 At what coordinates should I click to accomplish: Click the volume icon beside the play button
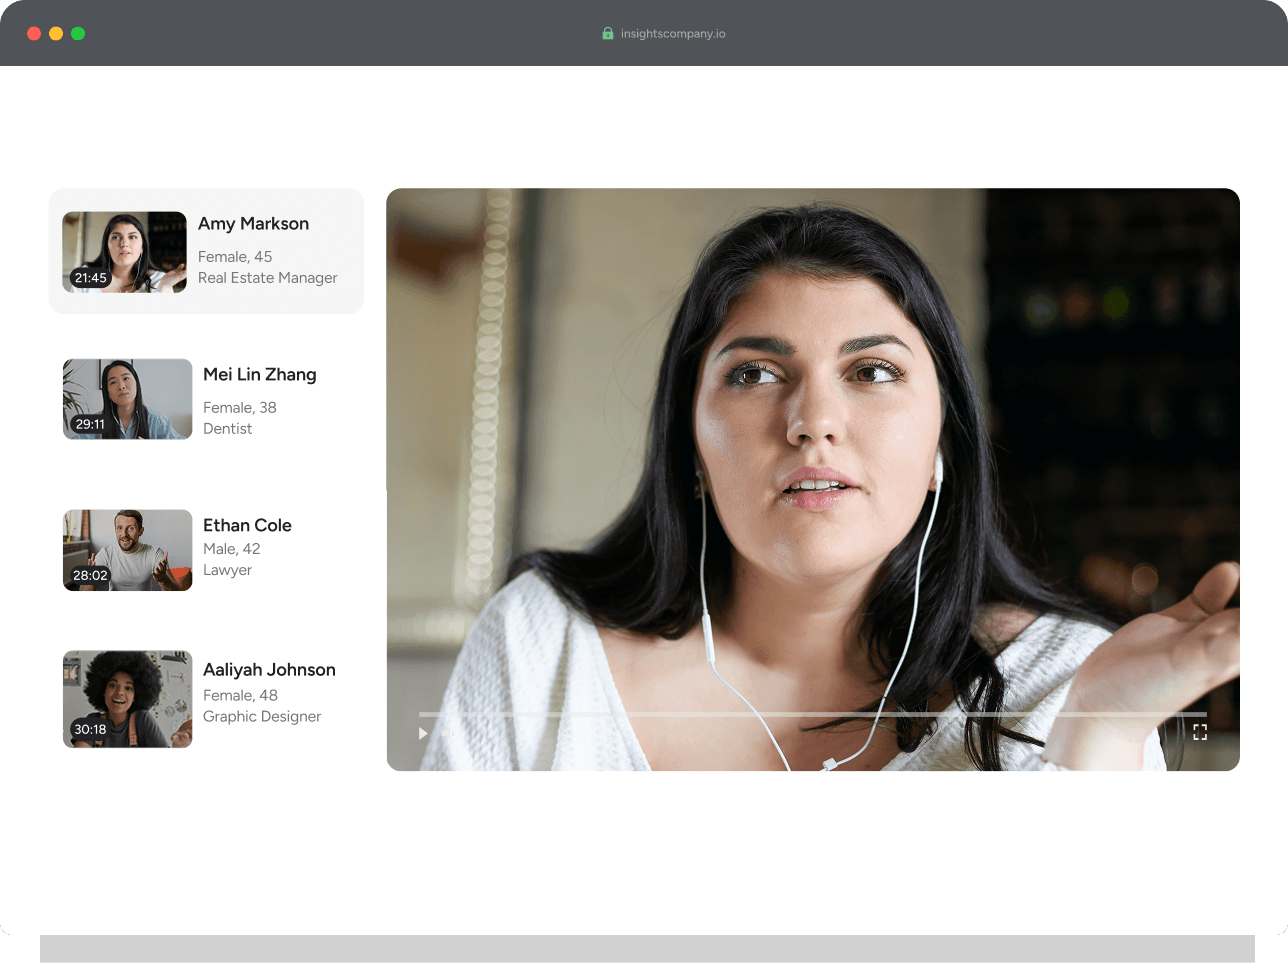(x=447, y=733)
